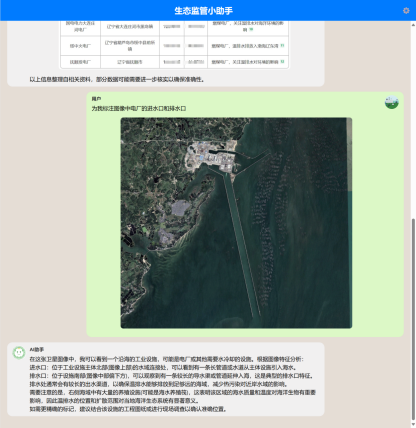Click the AI reply line beginning 进水口：
This screenshot has height=428, width=416.
(163, 368)
